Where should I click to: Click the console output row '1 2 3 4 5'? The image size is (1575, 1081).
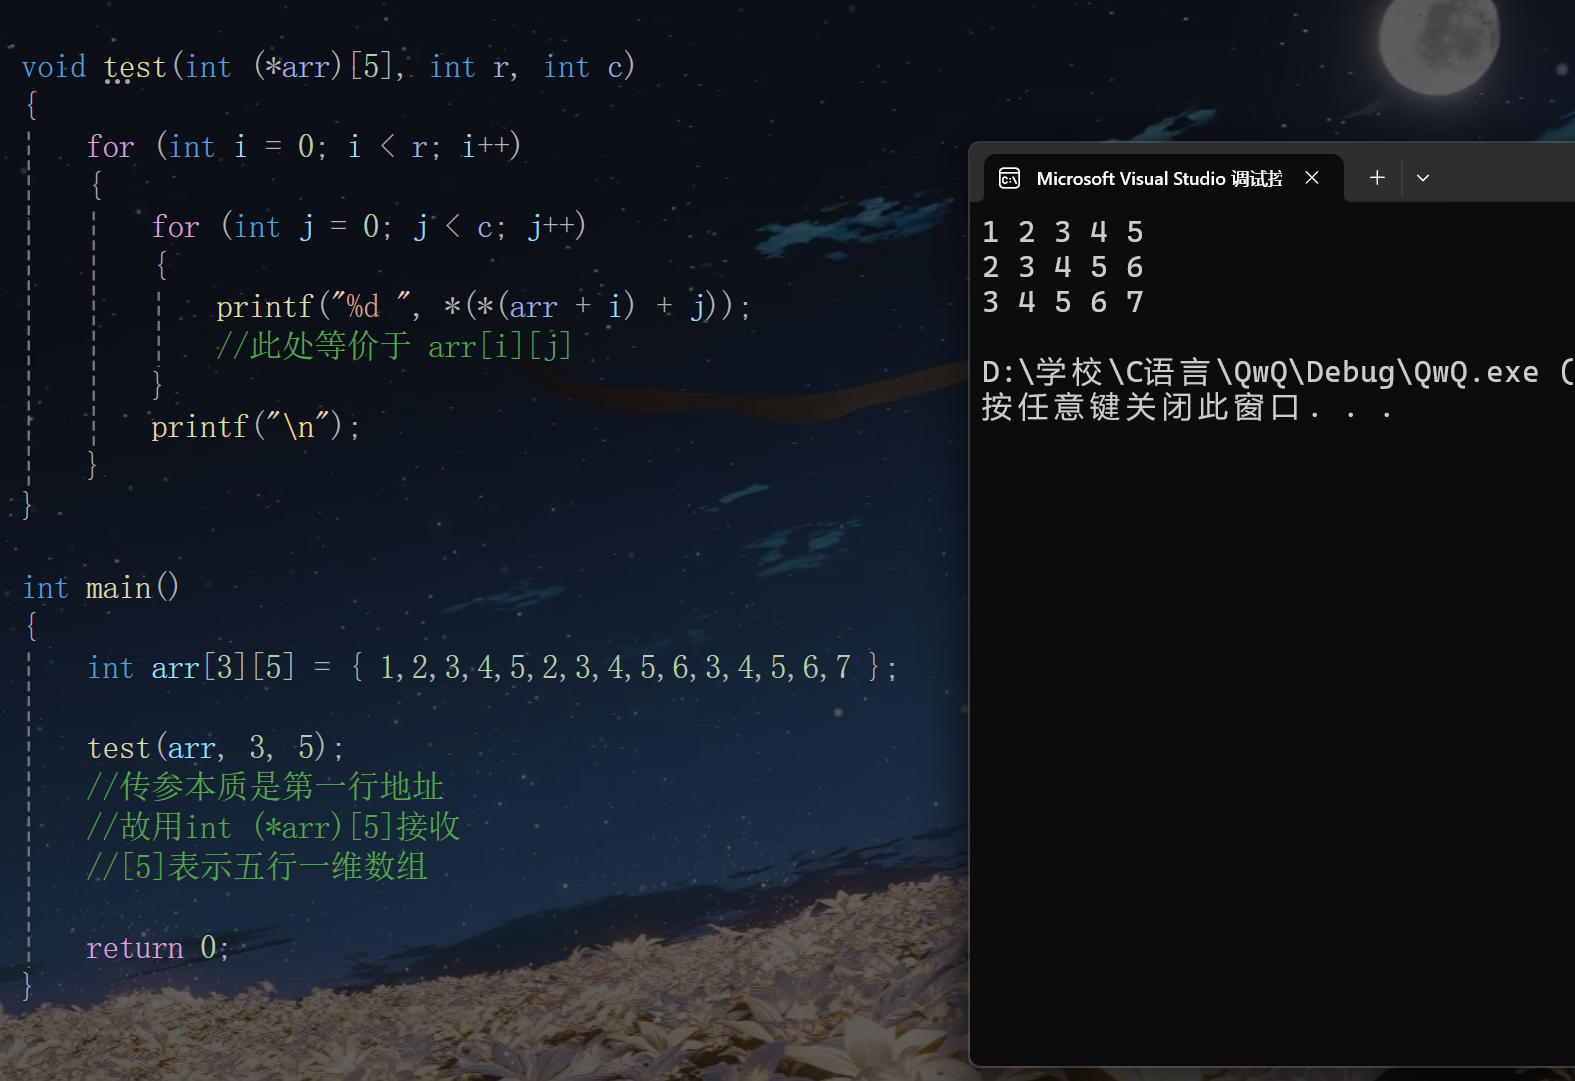click(x=1063, y=232)
